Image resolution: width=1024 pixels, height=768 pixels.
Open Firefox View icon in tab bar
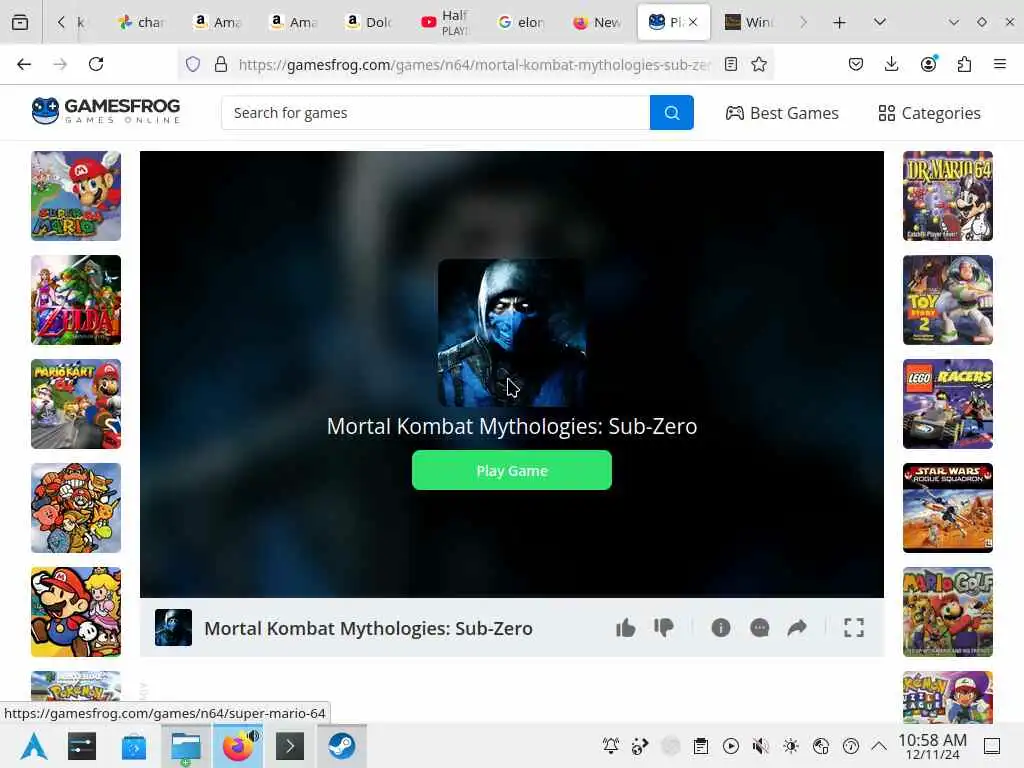pyautogui.click(x=20, y=22)
